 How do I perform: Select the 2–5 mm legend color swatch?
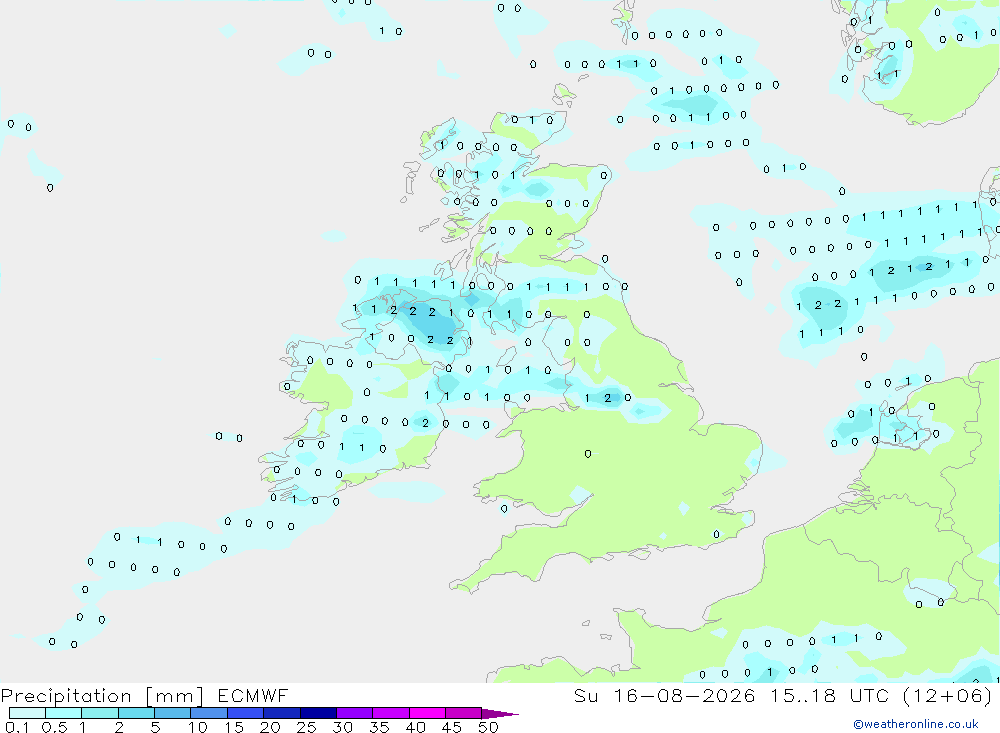click(x=136, y=713)
